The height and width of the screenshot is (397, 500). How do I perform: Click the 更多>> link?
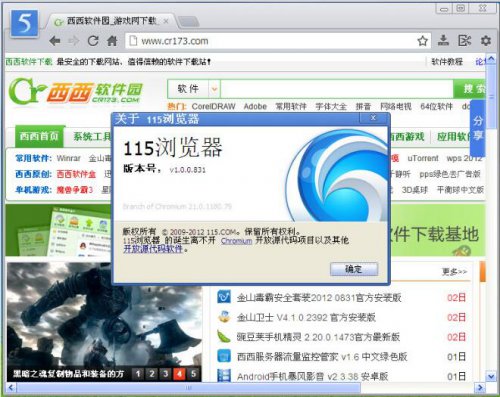click(454, 272)
